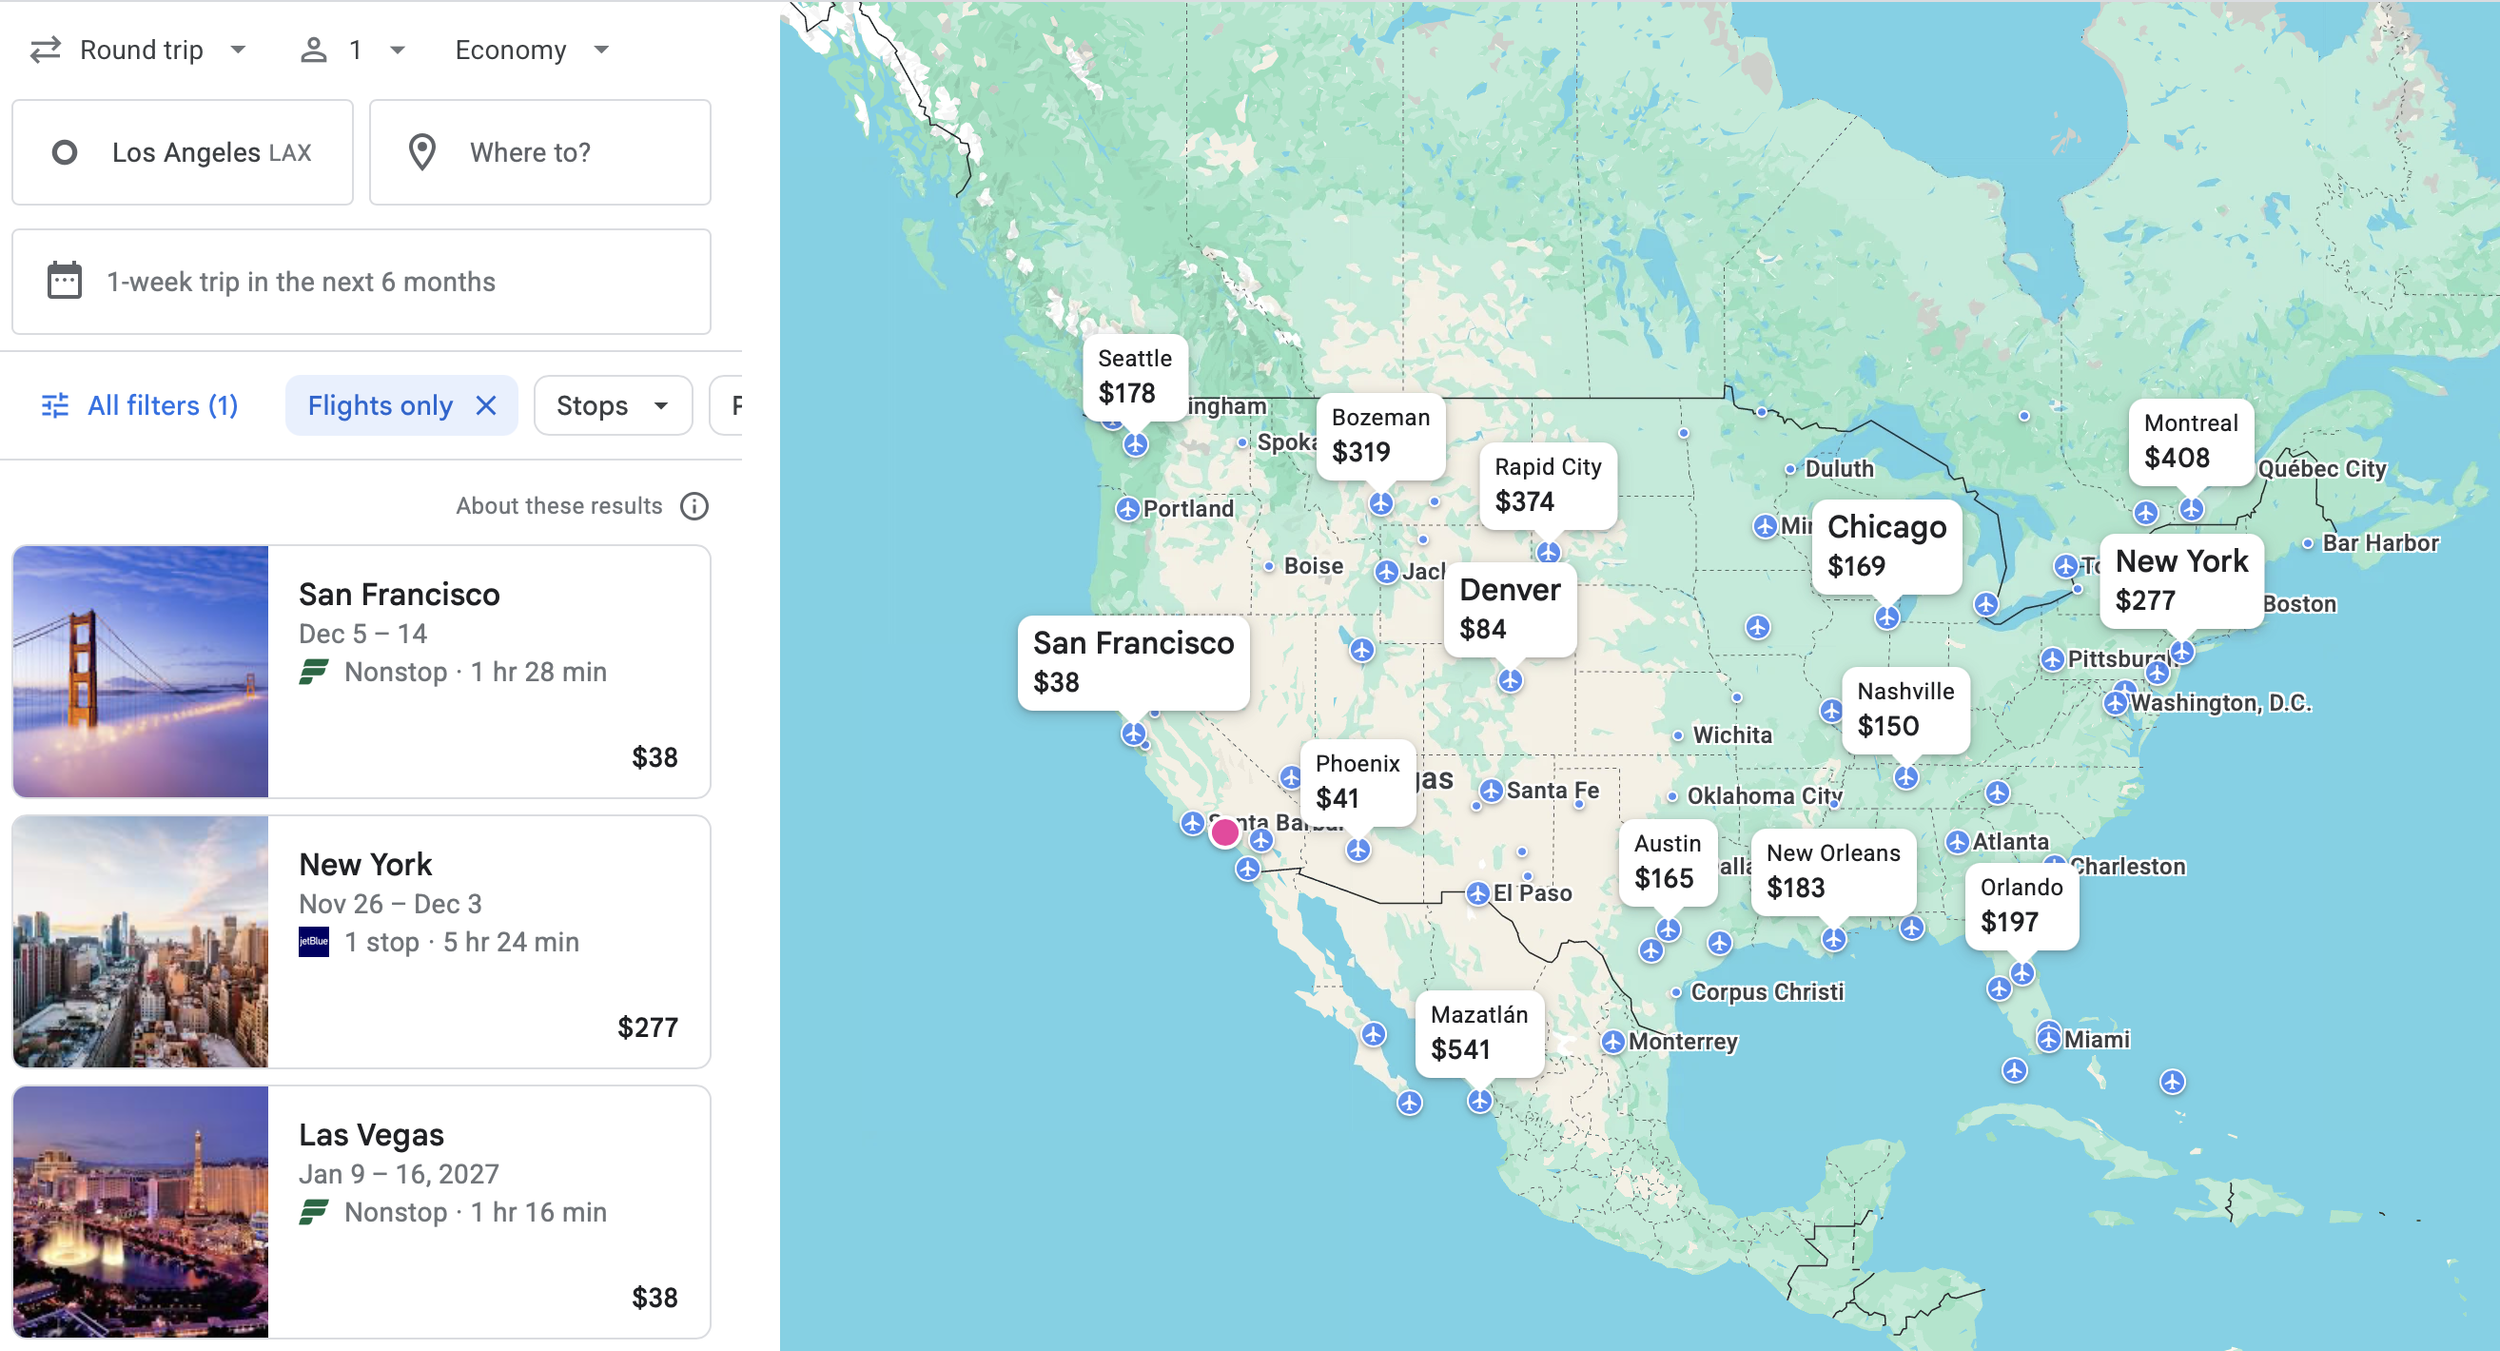Click the Chicago $169 map label
This screenshot has height=1351, width=2500.
(x=1886, y=546)
